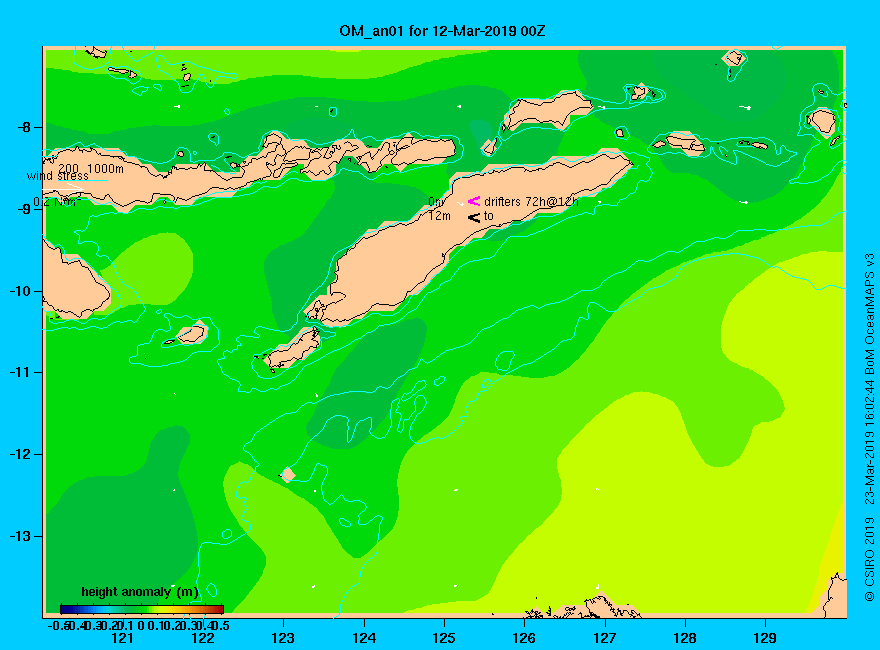Click the vertical 'CSIRO 2019' copyright text

(869, 560)
